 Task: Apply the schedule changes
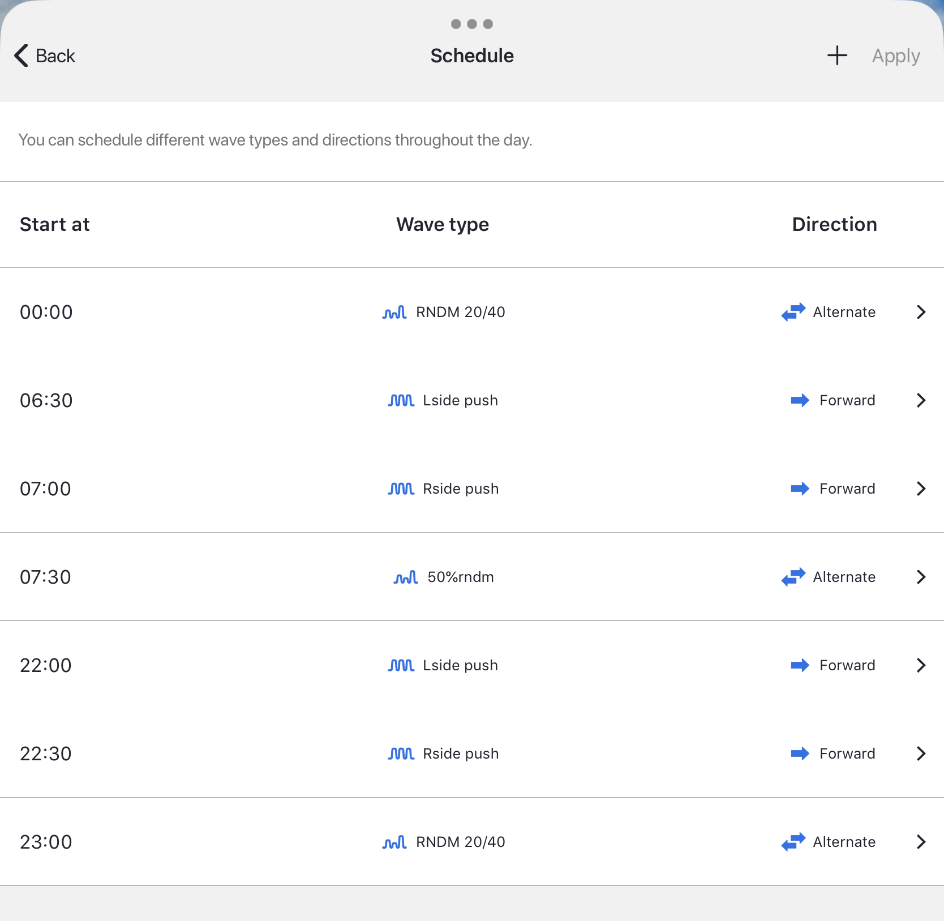point(896,56)
